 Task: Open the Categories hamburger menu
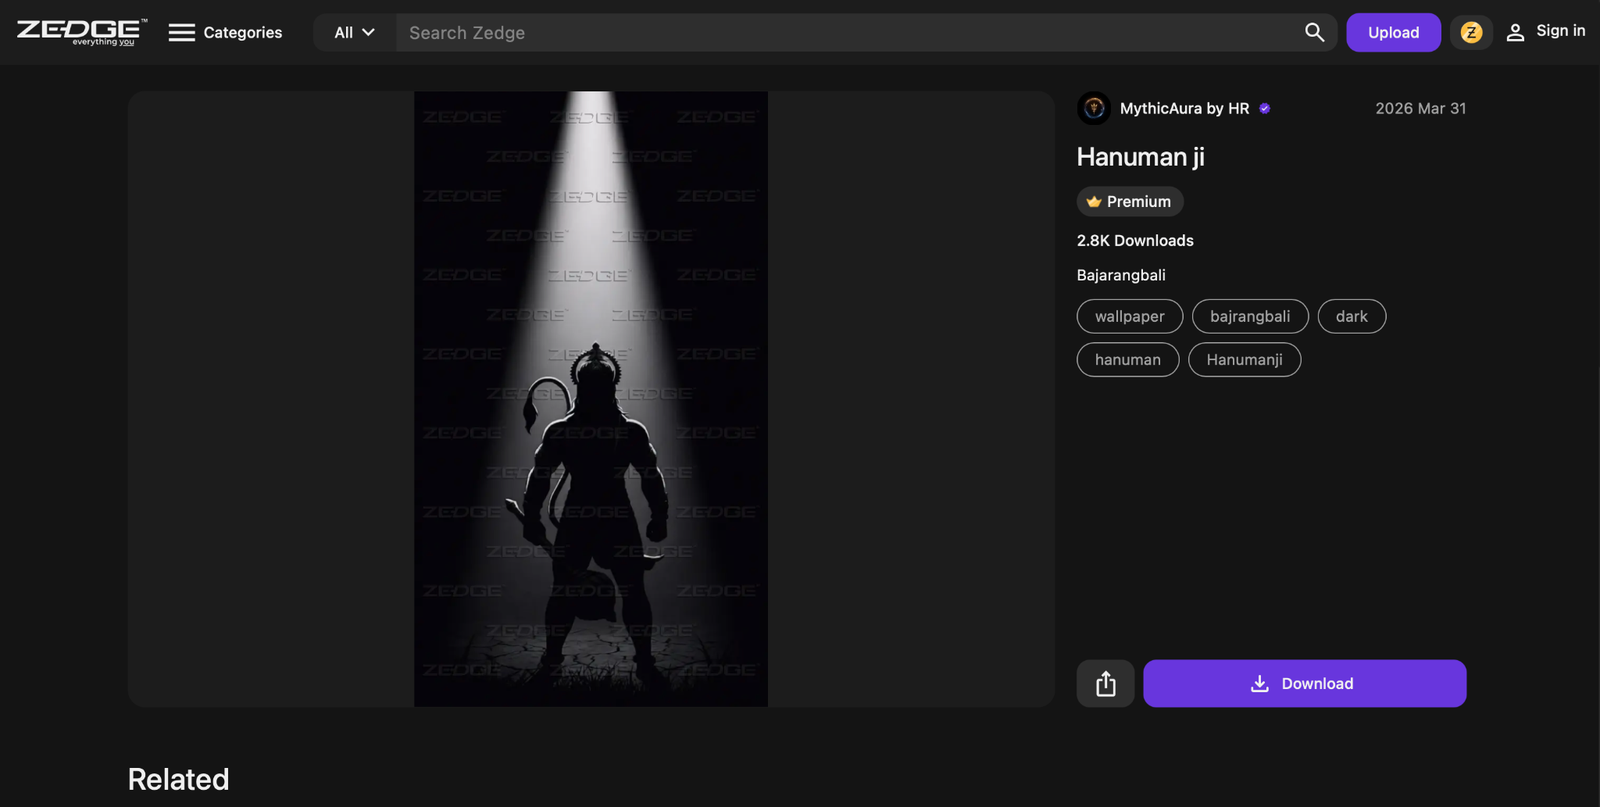coord(225,32)
